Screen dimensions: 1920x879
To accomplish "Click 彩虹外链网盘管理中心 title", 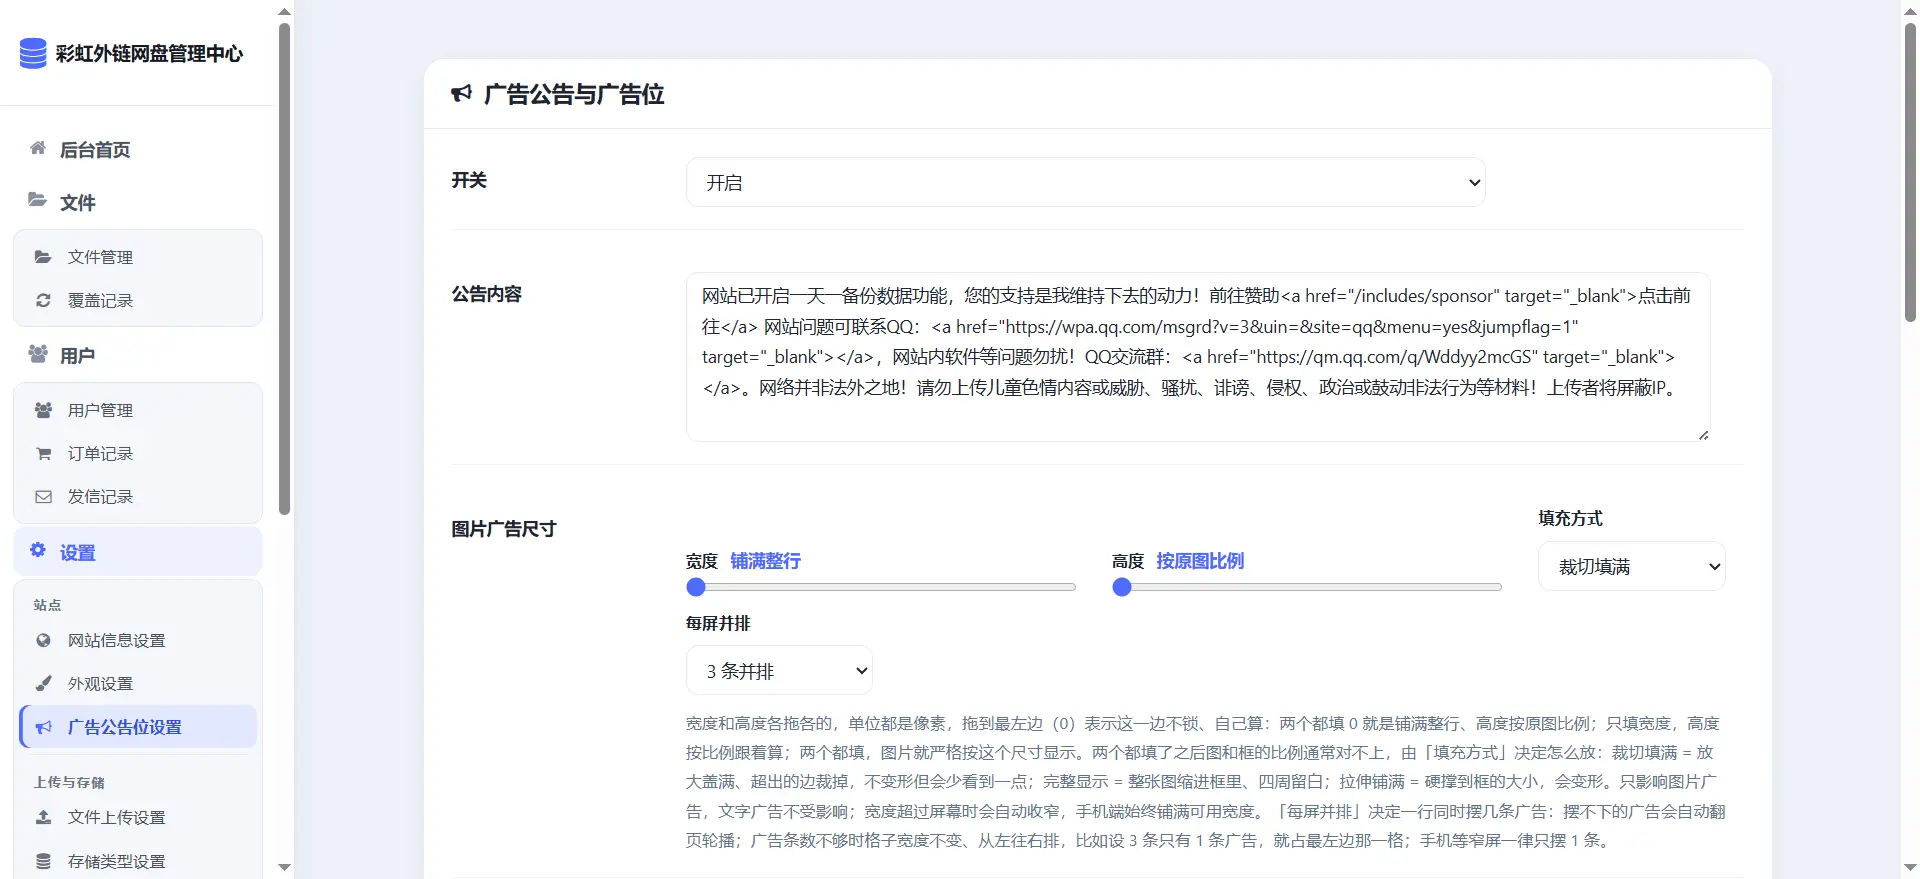I will tap(149, 54).
